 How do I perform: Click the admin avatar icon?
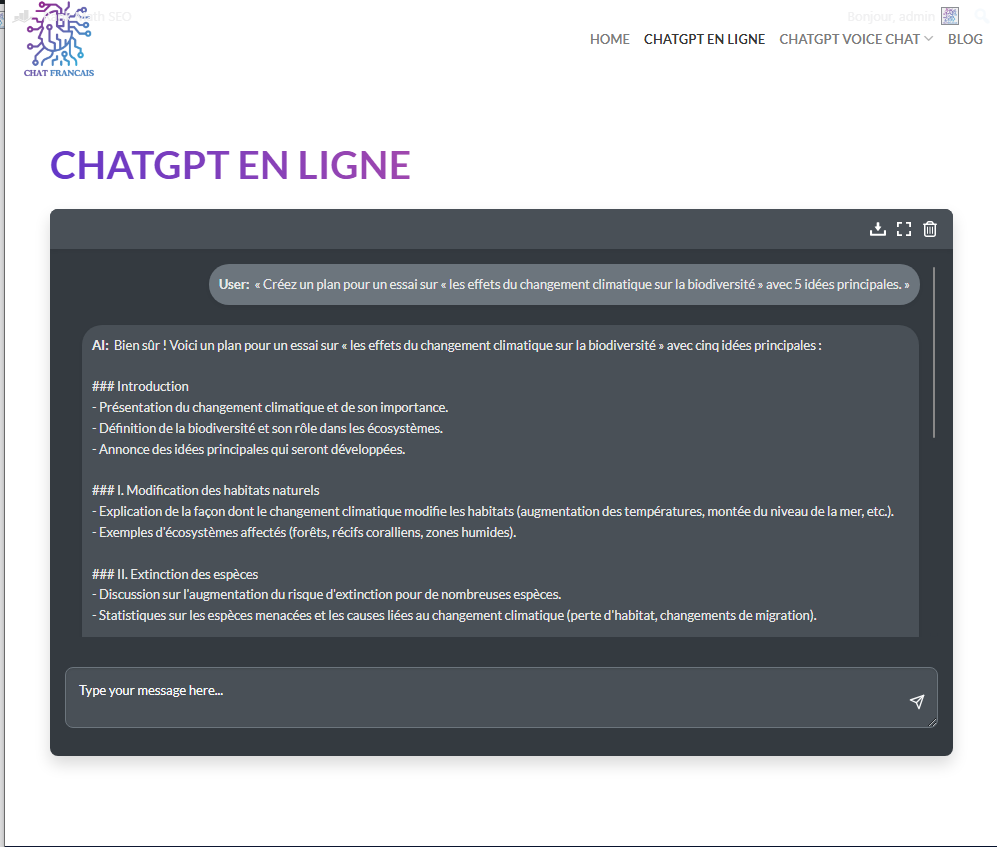point(950,16)
